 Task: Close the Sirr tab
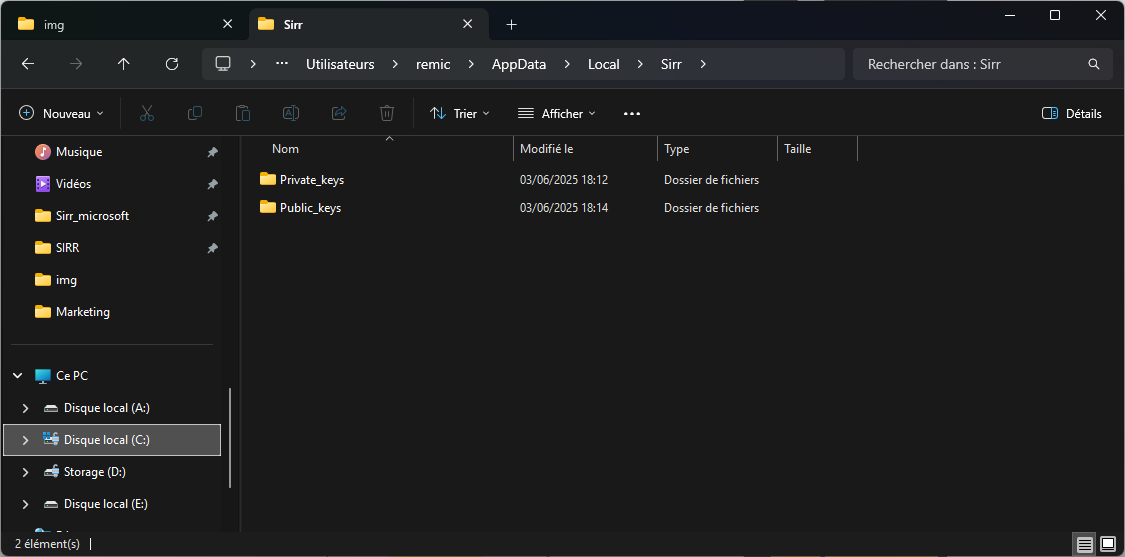(467, 24)
